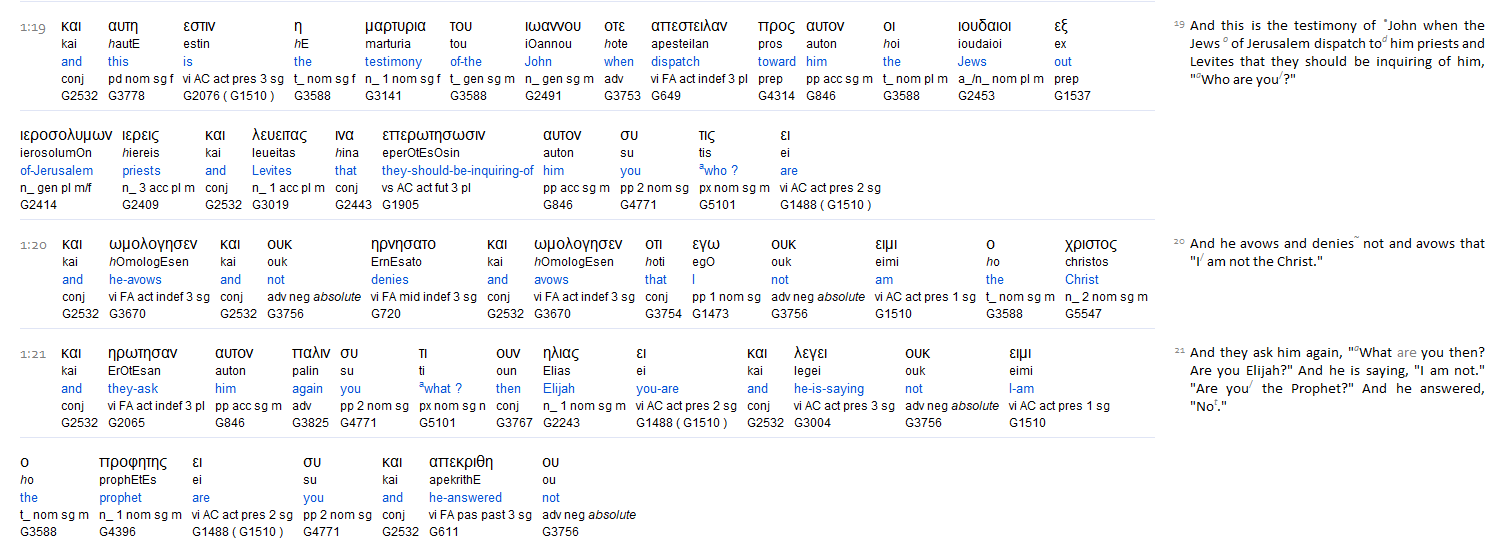The height and width of the screenshot is (546, 1495).
Task: Click Strong's number G3141 under marturia
Action: coord(385,96)
